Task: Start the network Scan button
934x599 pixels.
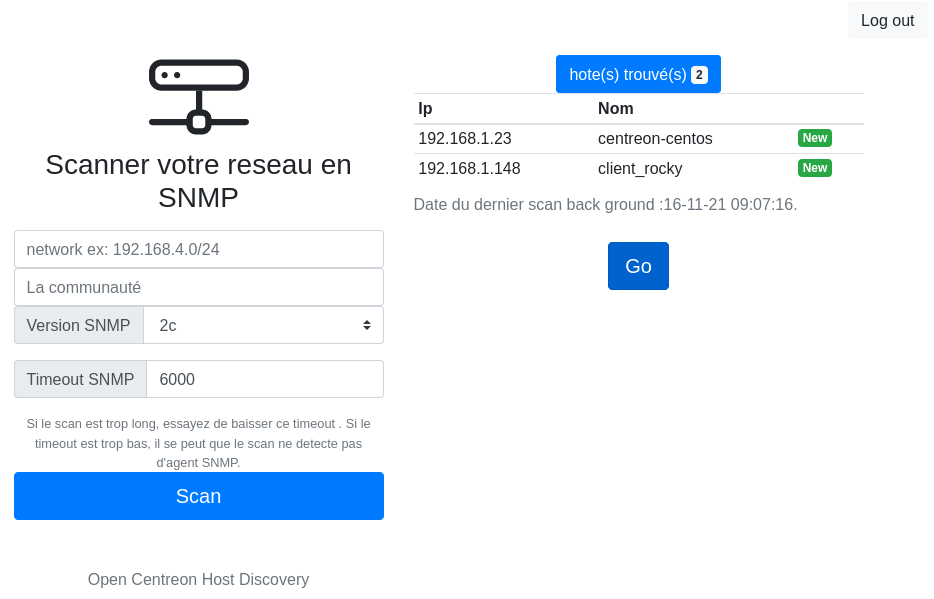Action: 199,496
